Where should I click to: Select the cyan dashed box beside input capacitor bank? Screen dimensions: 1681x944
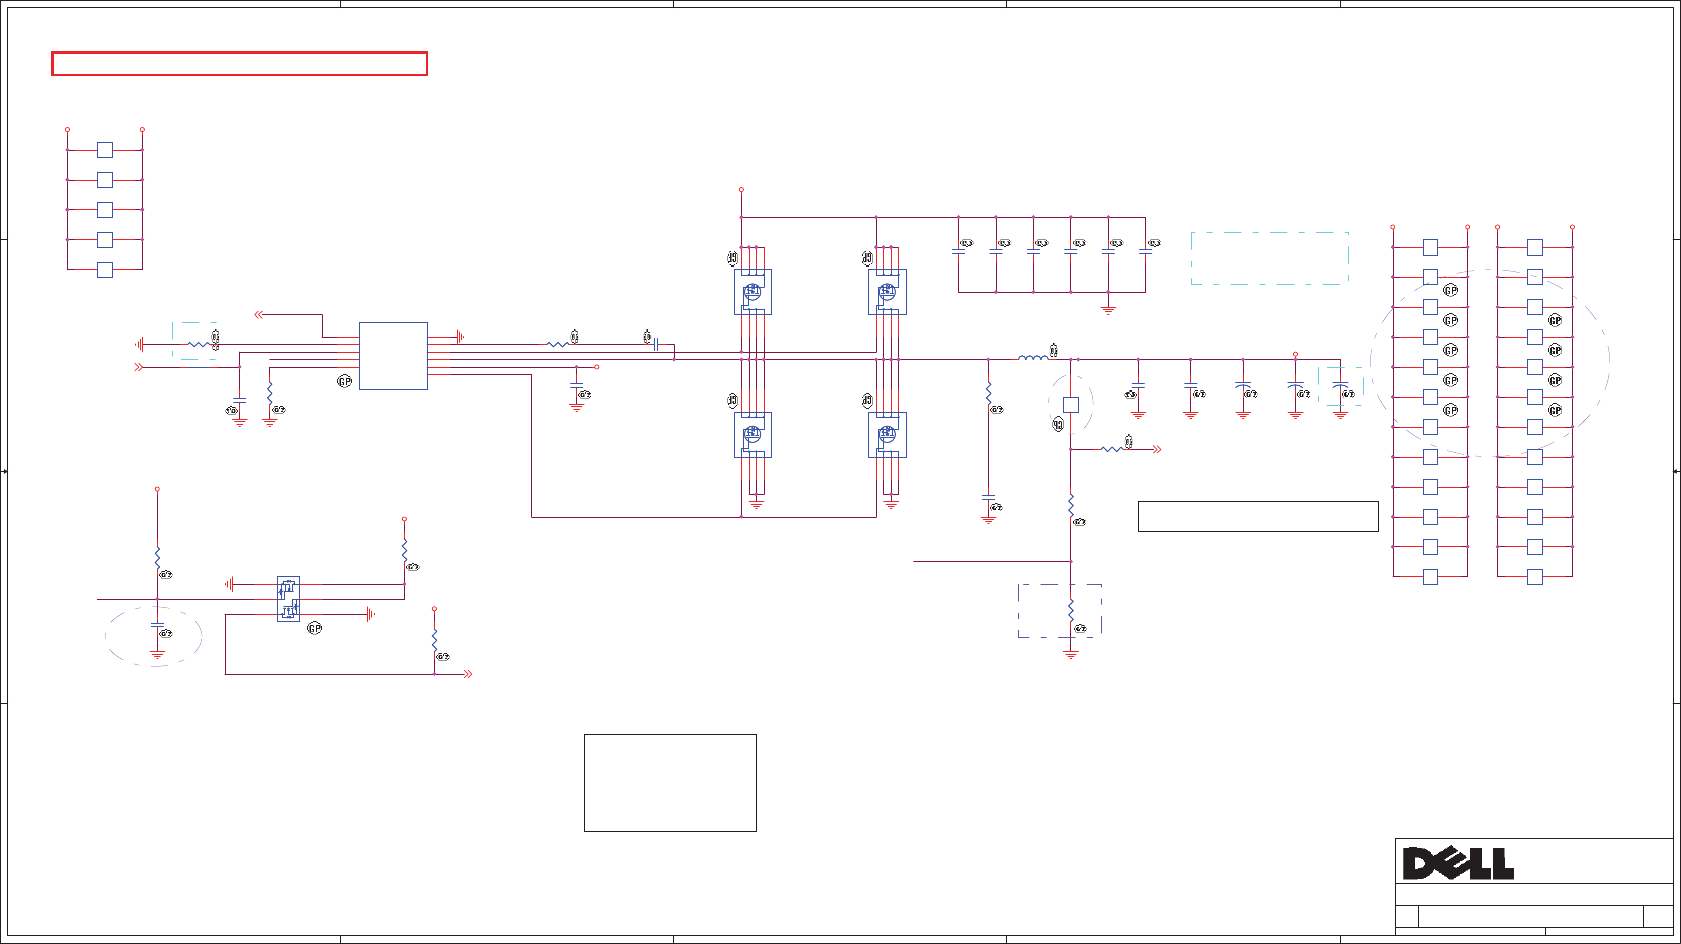[x=1270, y=259]
